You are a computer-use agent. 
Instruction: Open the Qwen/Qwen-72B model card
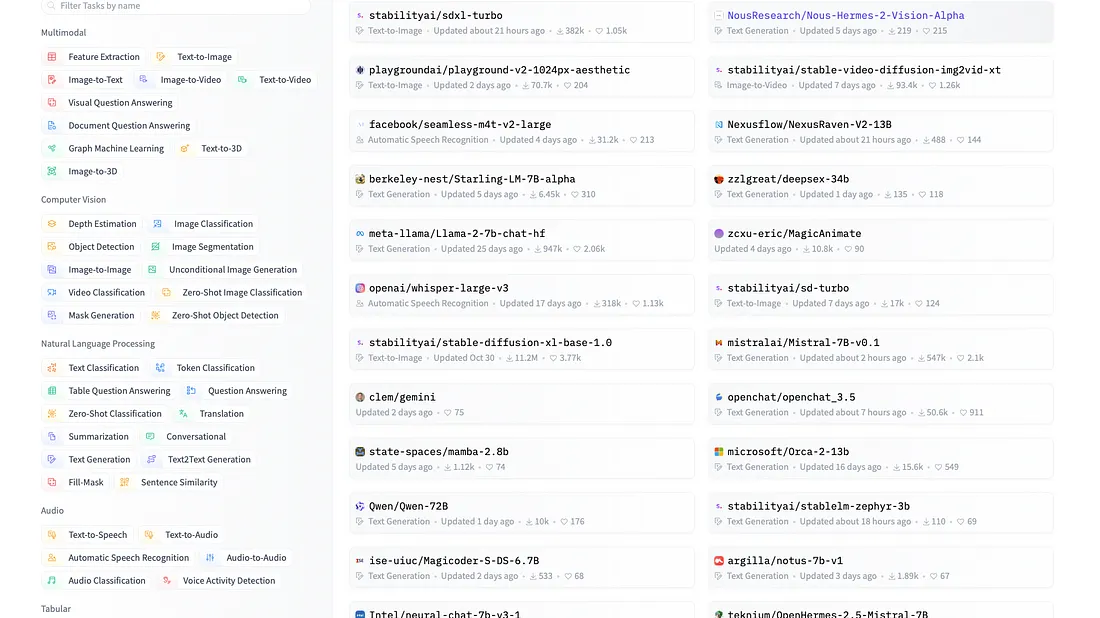(x=522, y=513)
